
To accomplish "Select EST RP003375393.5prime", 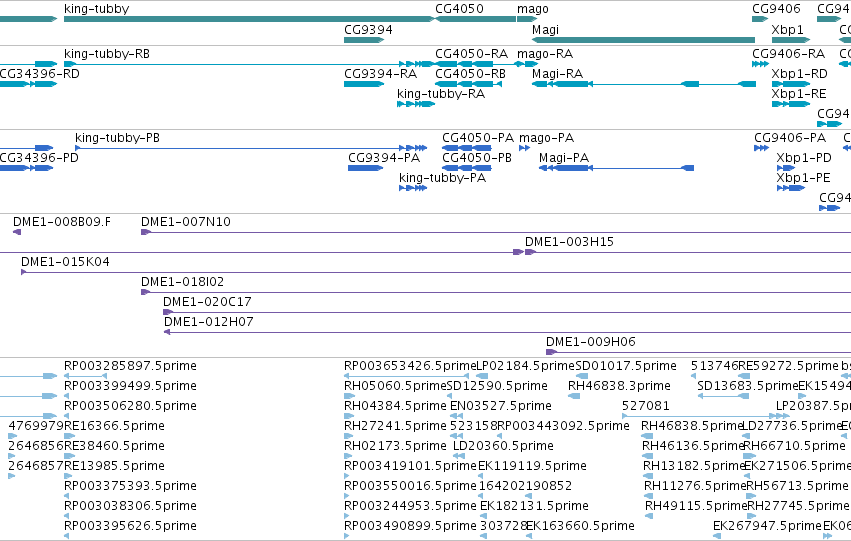I will pyautogui.click(x=130, y=486).
